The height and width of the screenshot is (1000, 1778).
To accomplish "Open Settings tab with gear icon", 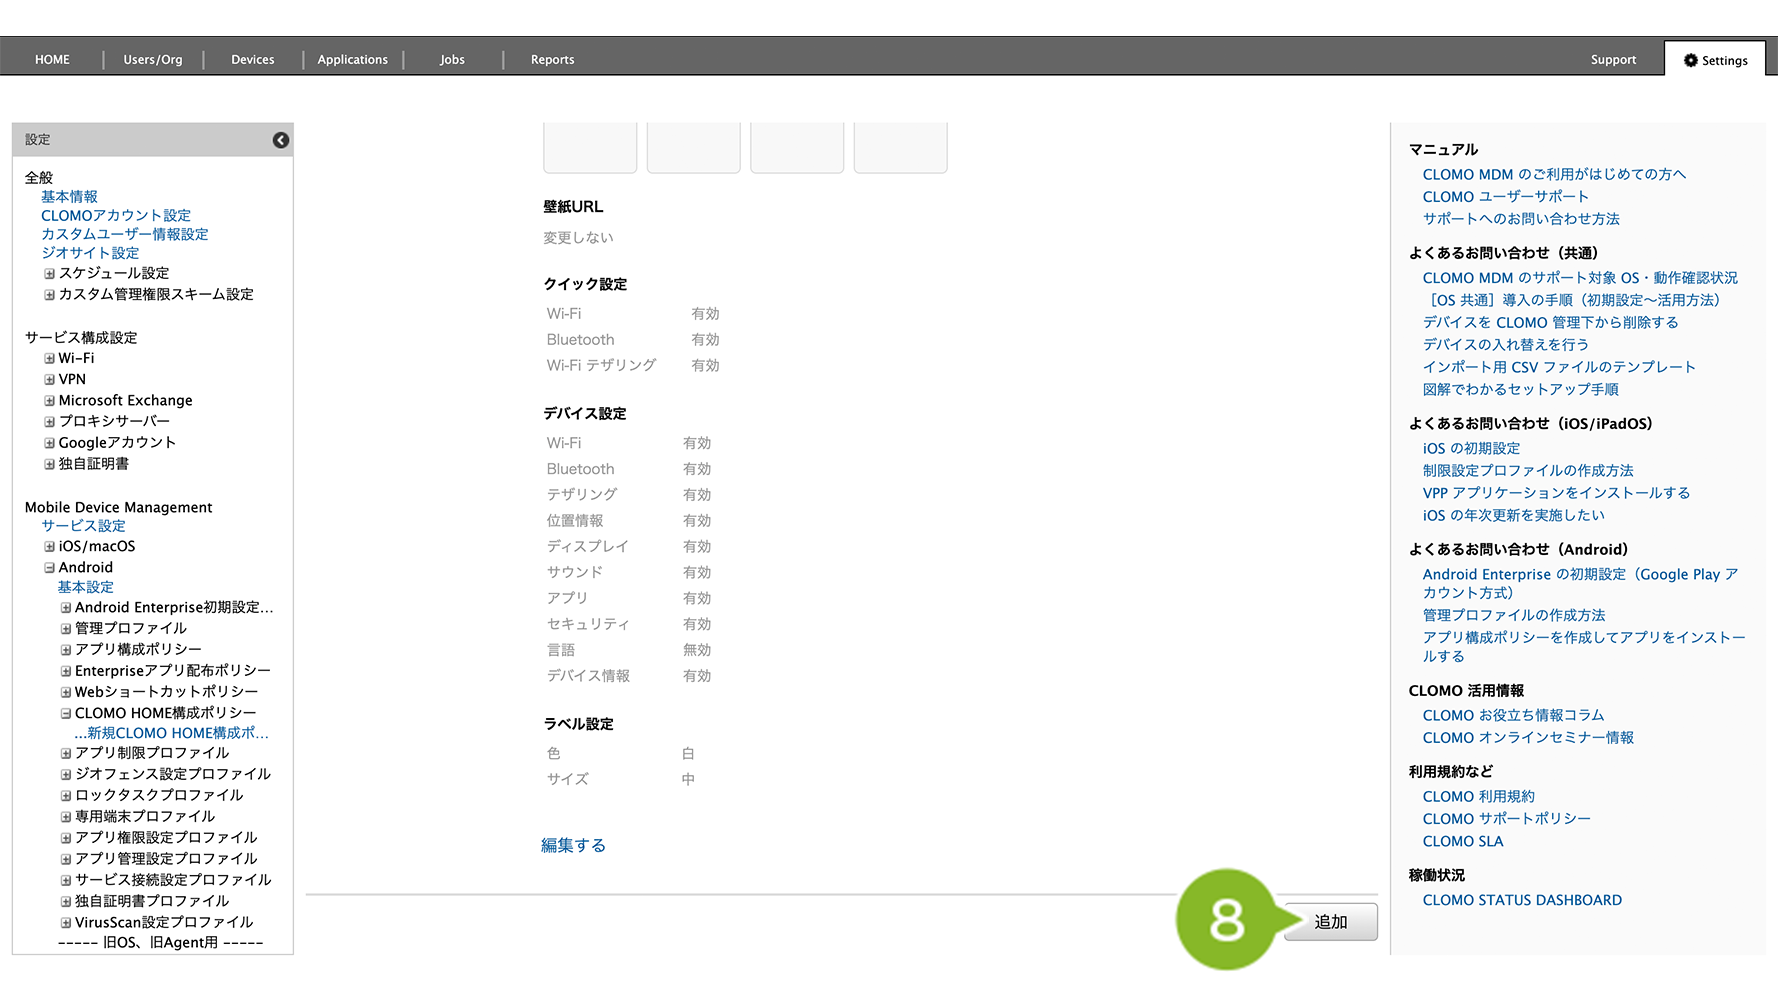I will click(1715, 60).
